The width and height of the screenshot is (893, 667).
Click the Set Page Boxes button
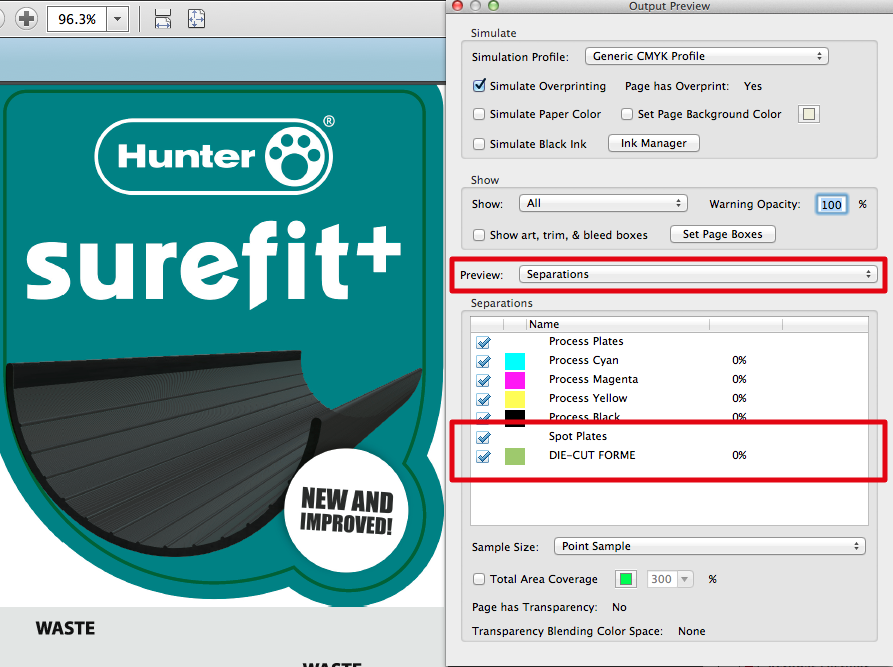[722, 234]
